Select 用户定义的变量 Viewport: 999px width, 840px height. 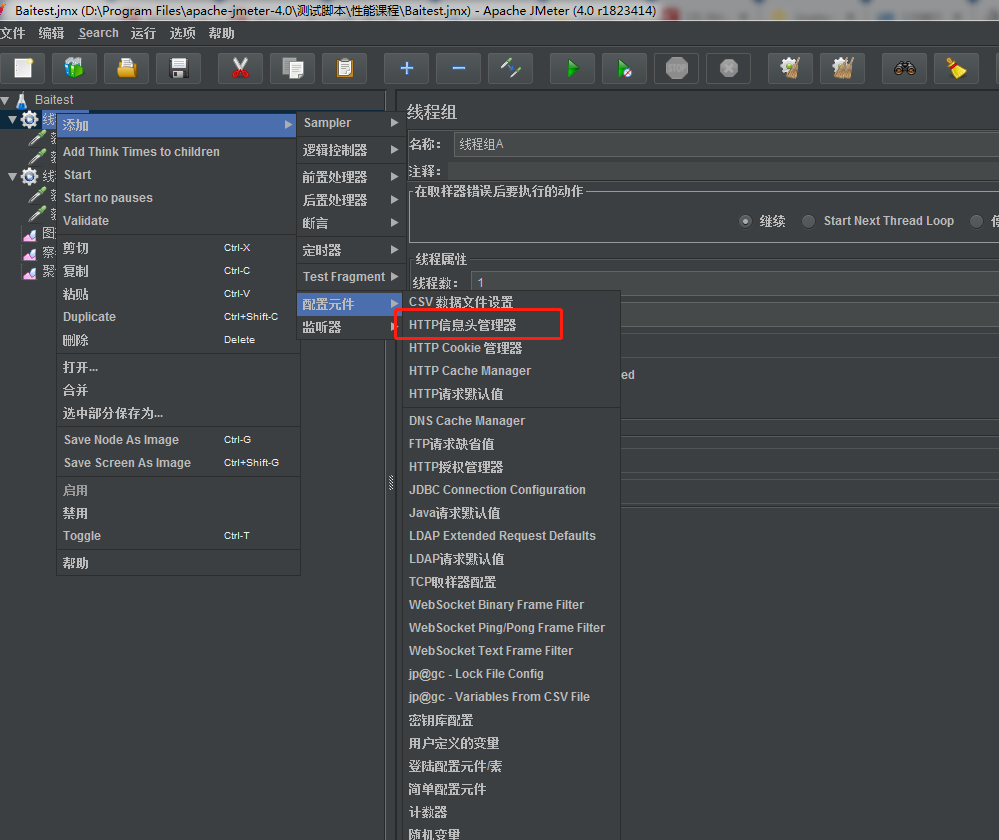click(x=512, y=743)
